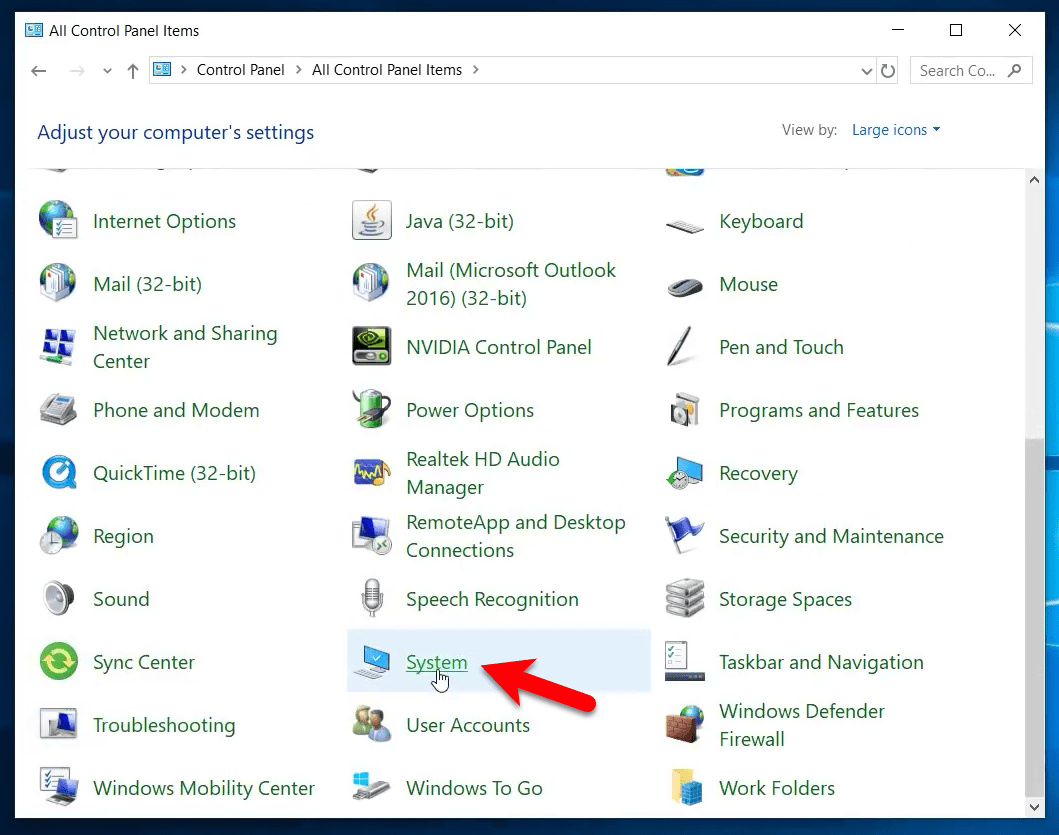
Task: Open the Windows Mobility Center link
Action: (204, 788)
